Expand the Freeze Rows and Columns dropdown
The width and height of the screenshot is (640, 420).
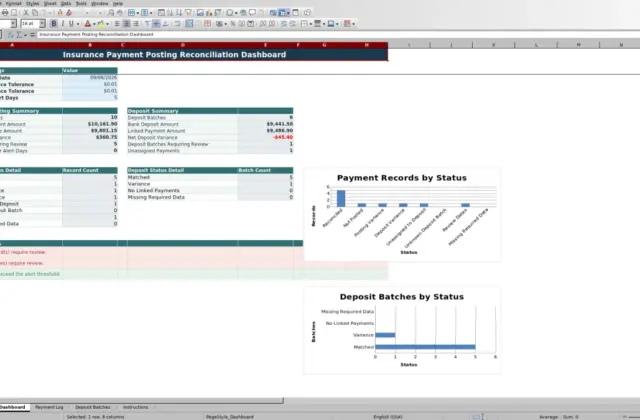point(288,13)
